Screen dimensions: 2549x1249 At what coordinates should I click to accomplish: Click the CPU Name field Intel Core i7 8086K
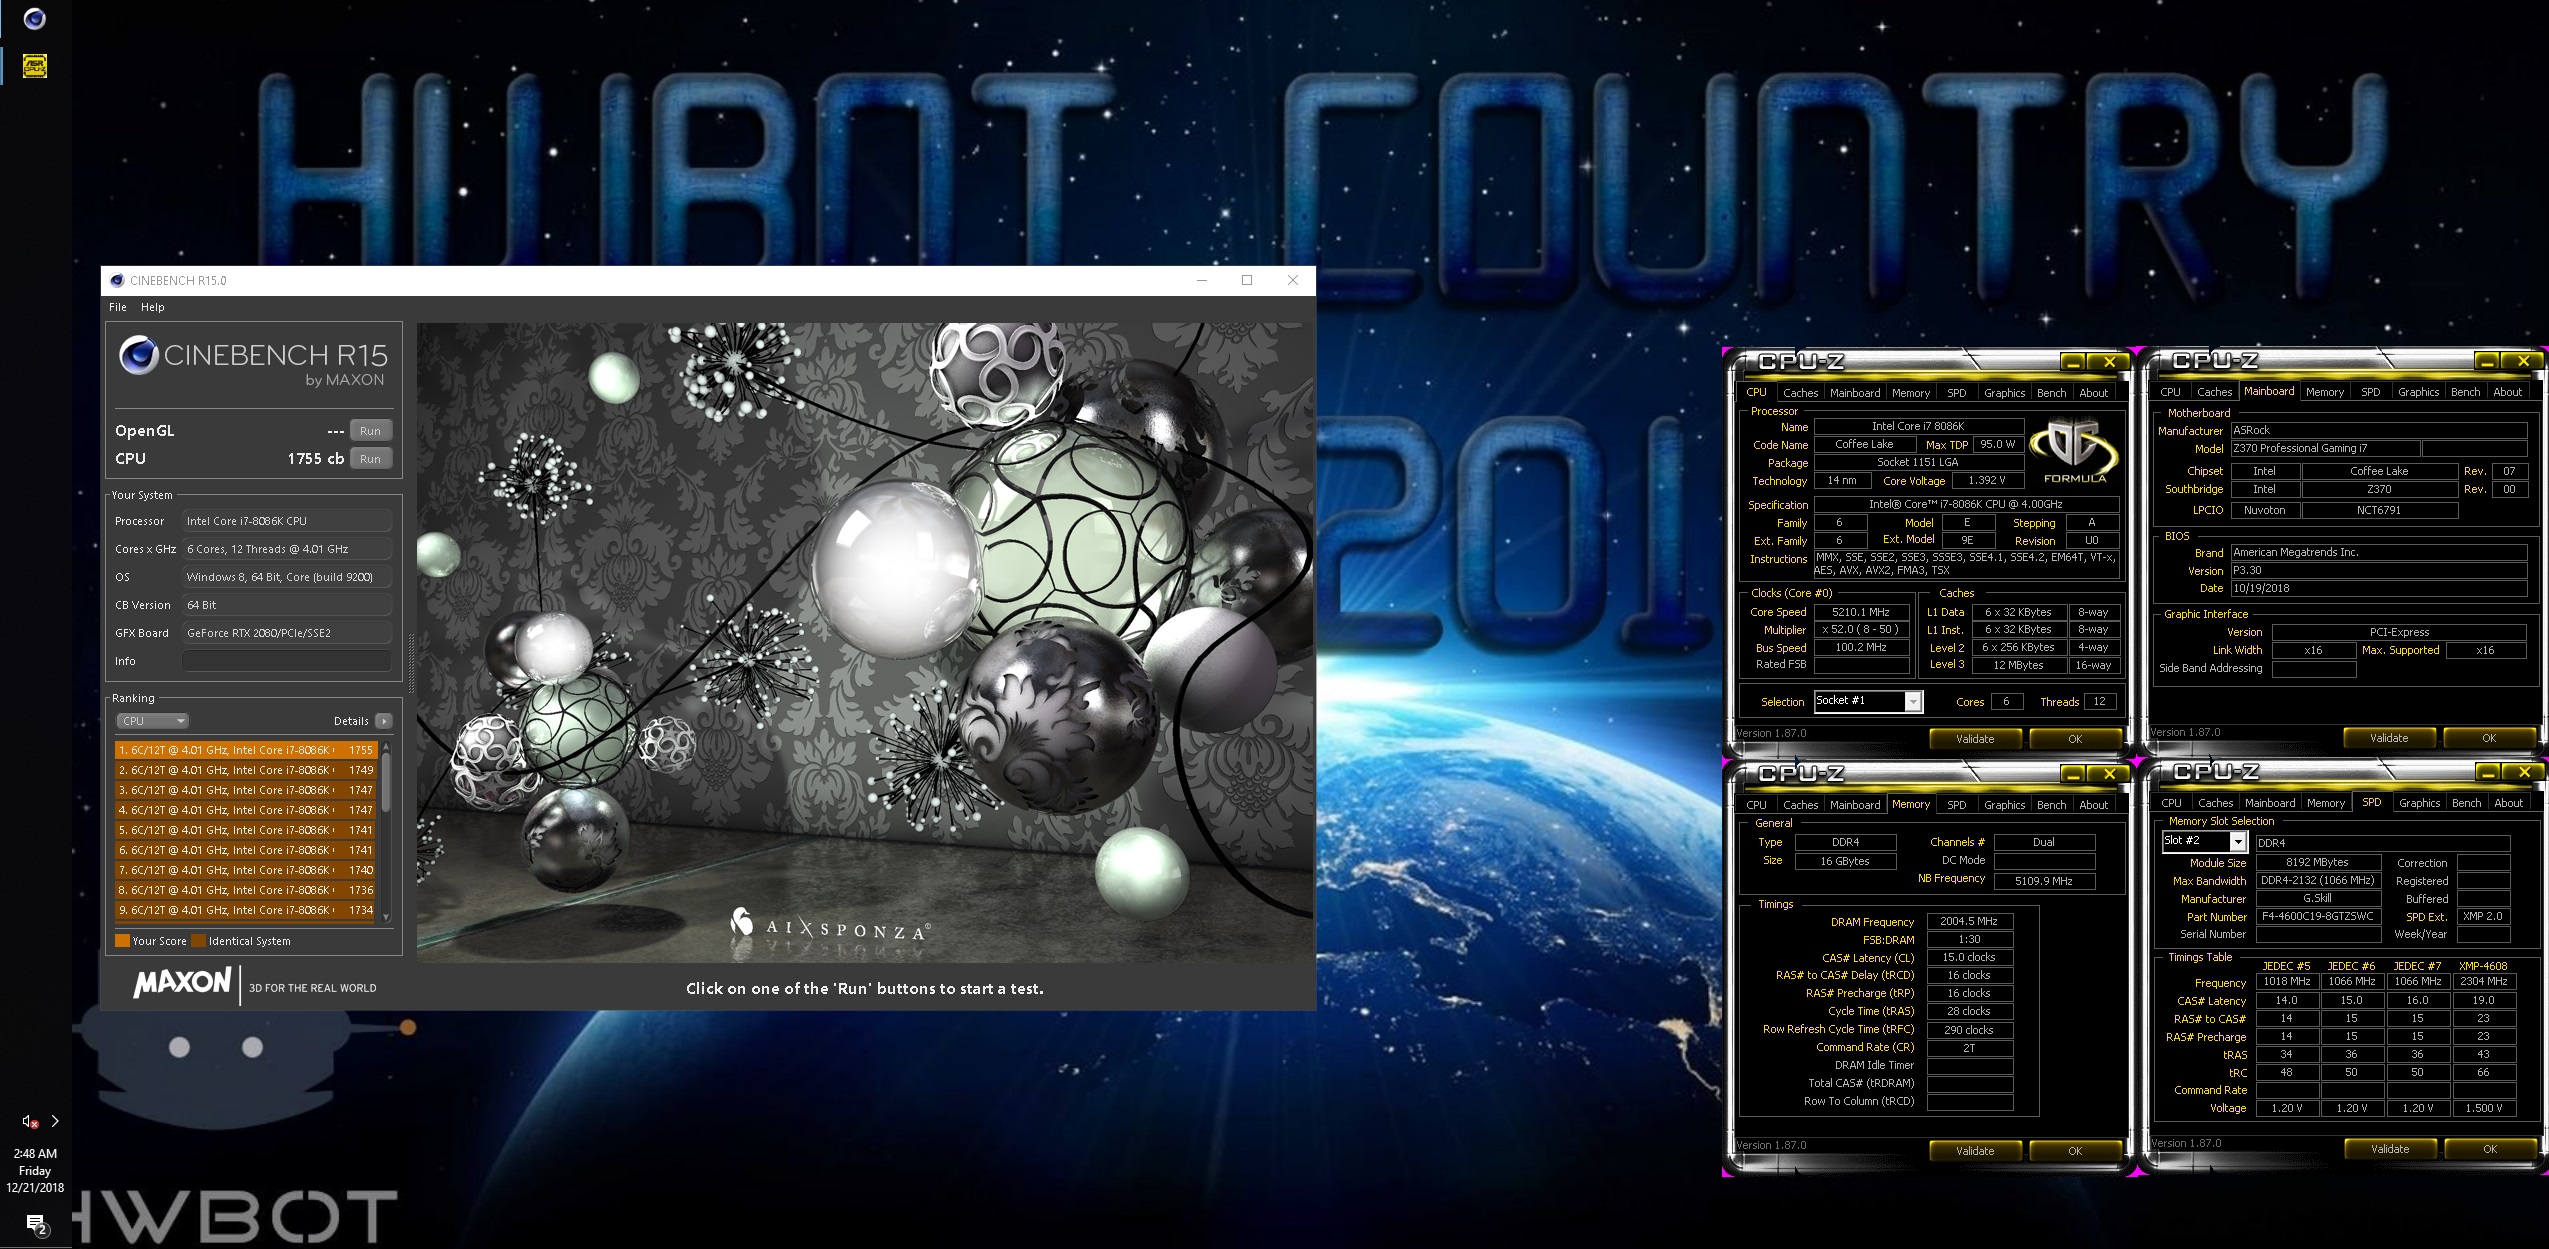tap(1918, 426)
